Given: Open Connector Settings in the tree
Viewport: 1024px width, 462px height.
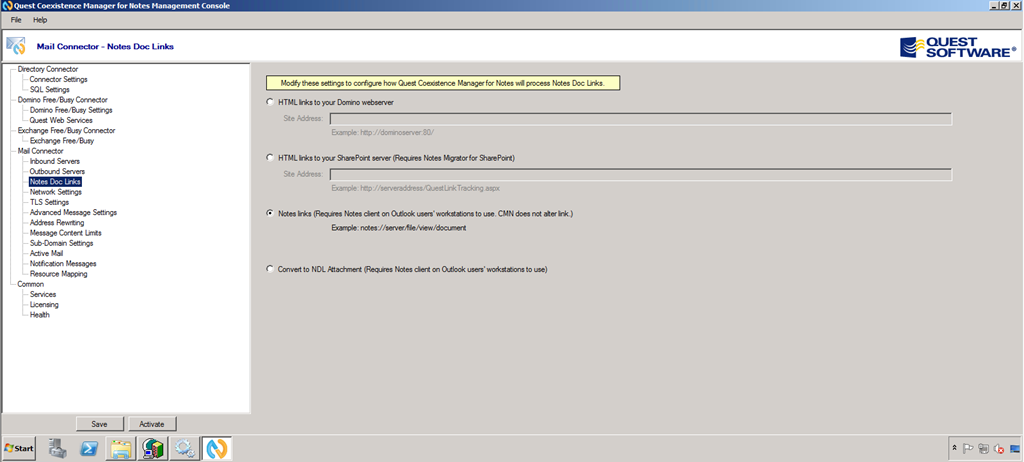Looking at the screenshot, I should click(x=58, y=79).
